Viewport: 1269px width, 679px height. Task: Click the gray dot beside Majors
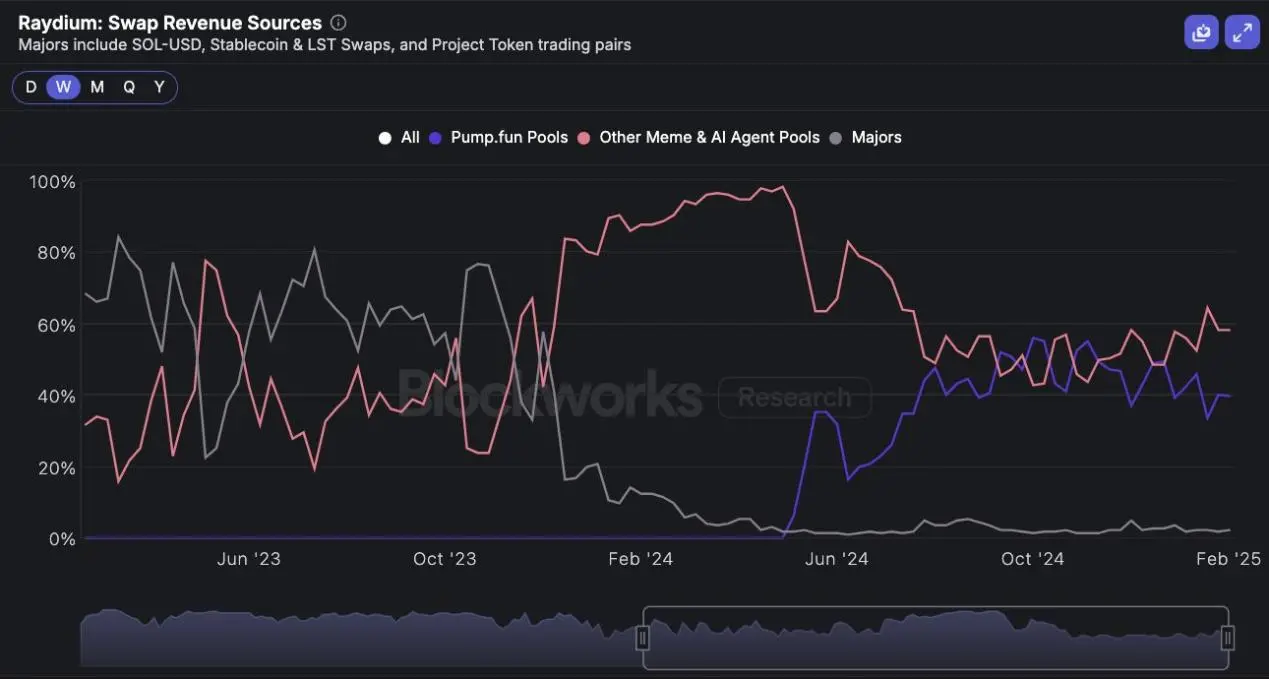(x=835, y=137)
